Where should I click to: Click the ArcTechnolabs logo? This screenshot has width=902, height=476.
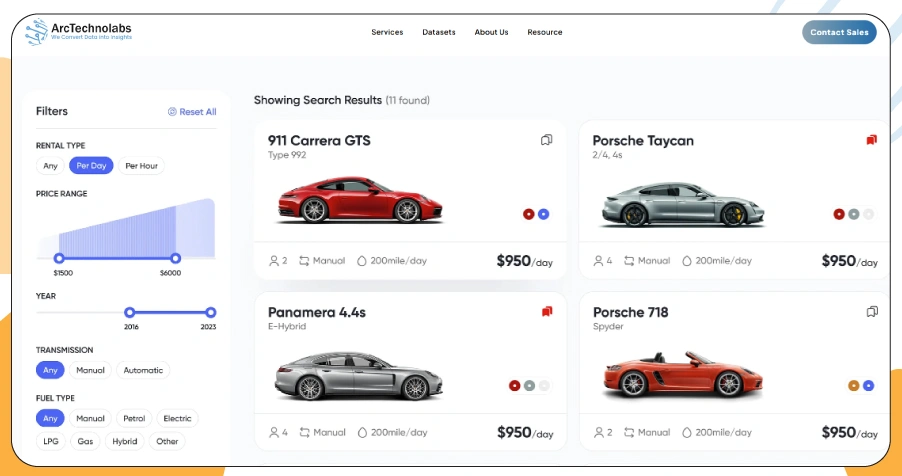click(78, 32)
